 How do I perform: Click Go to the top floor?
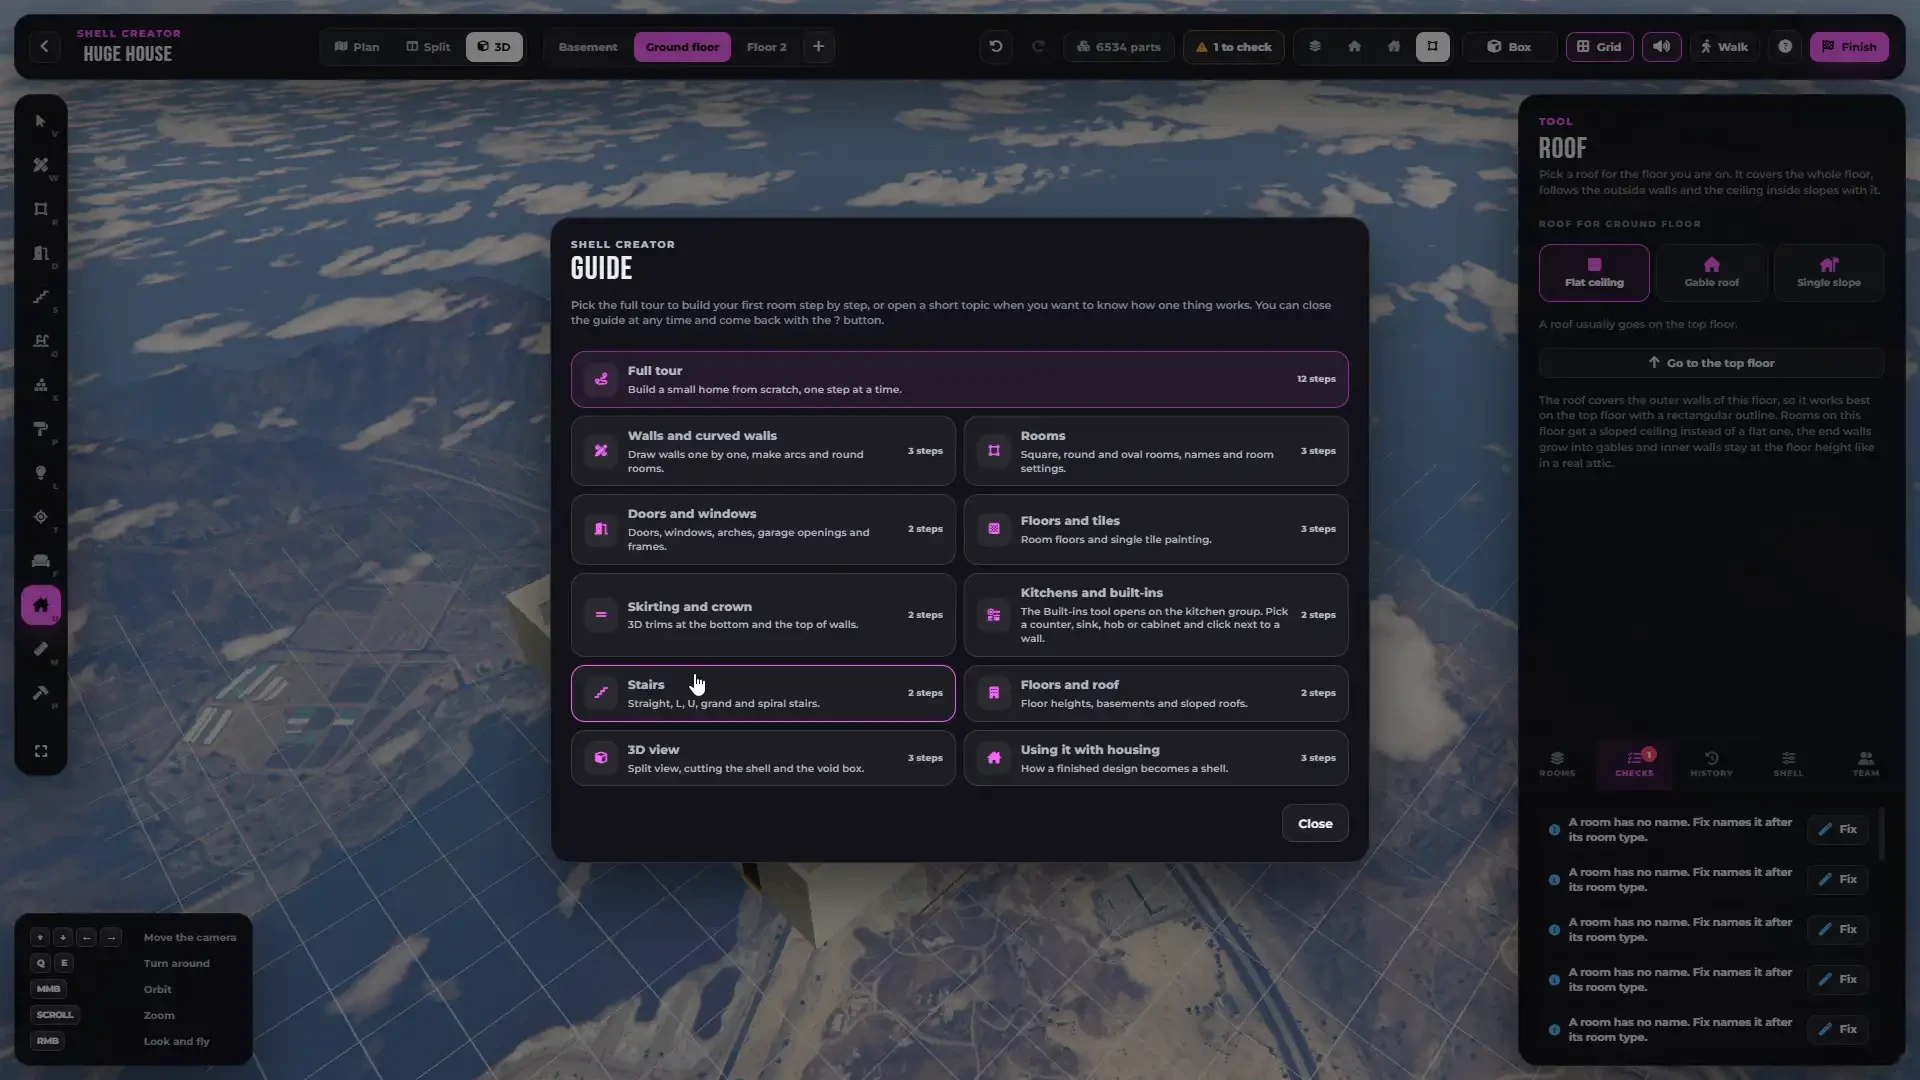pyautogui.click(x=1711, y=363)
